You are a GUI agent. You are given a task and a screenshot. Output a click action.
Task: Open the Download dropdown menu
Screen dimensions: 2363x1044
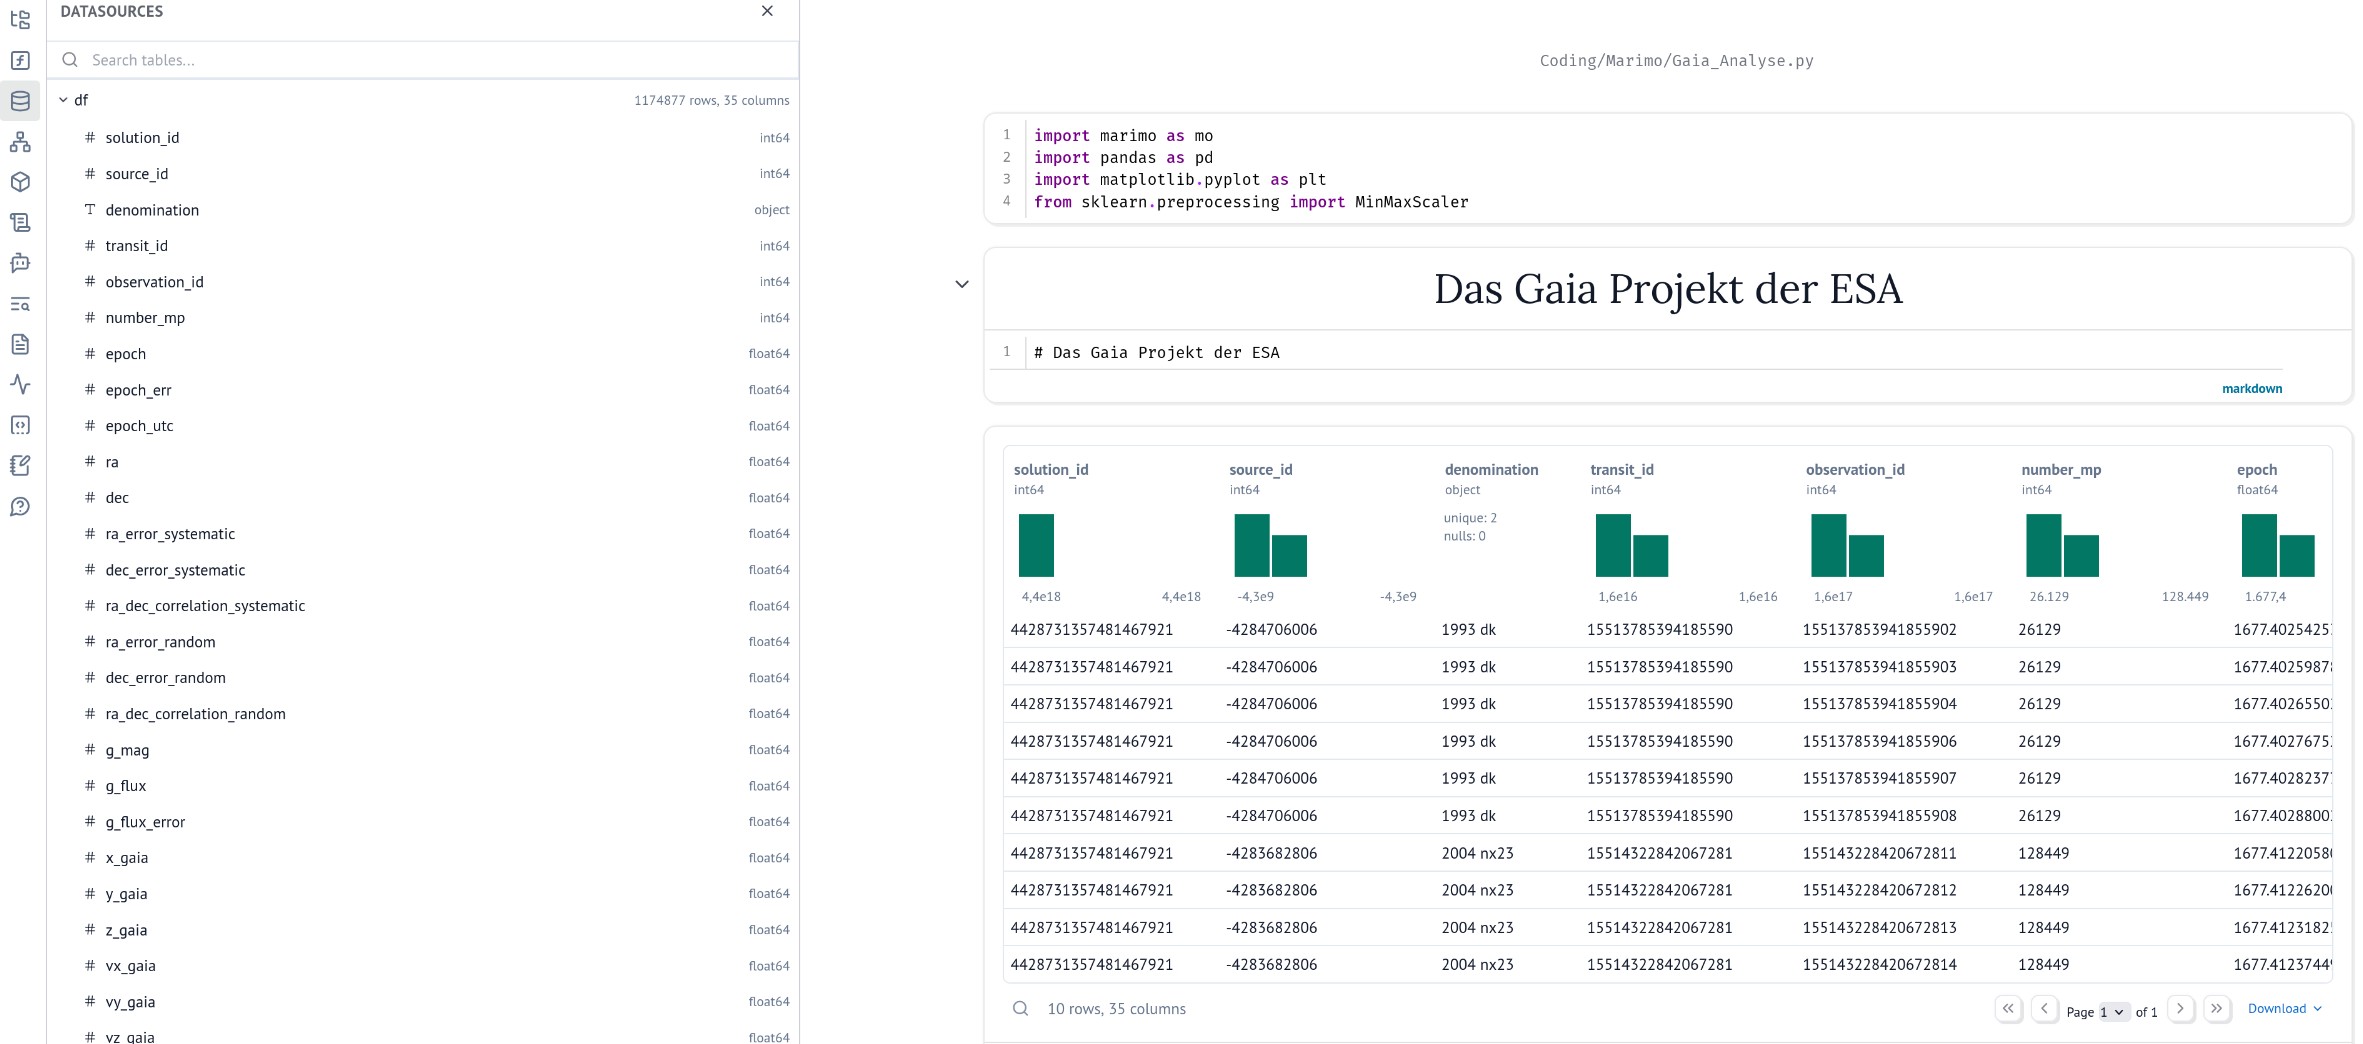pyautogui.click(x=2284, y=1009)
